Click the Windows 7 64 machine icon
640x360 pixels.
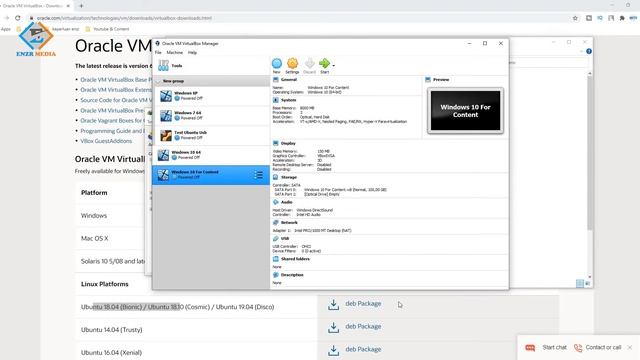pos(166,116)
